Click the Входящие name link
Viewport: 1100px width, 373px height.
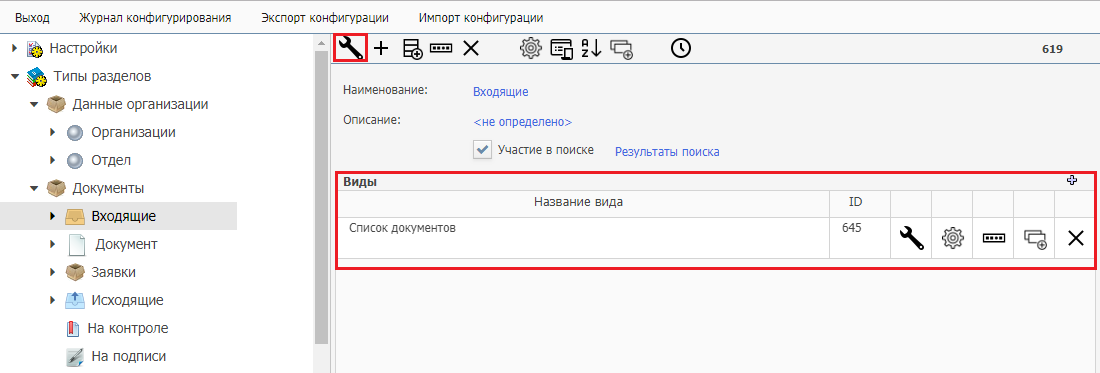coord(501,92)
